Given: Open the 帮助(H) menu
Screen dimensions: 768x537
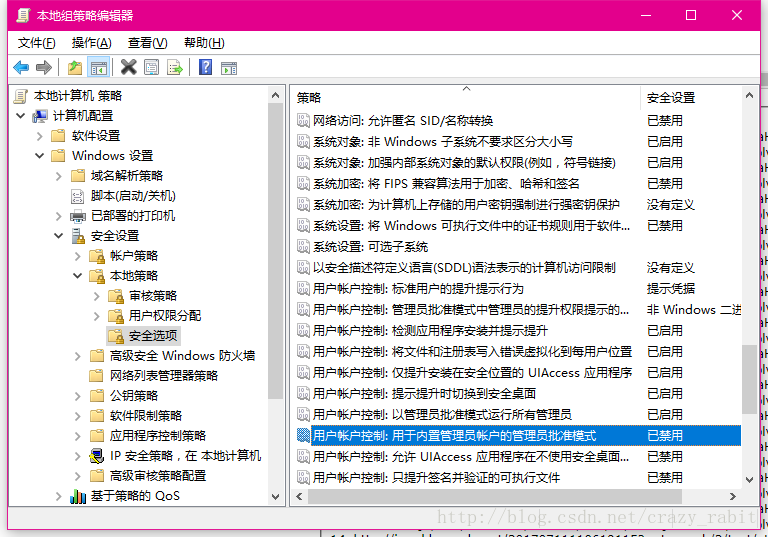Looking at the screenshot, I should point(204,43).
